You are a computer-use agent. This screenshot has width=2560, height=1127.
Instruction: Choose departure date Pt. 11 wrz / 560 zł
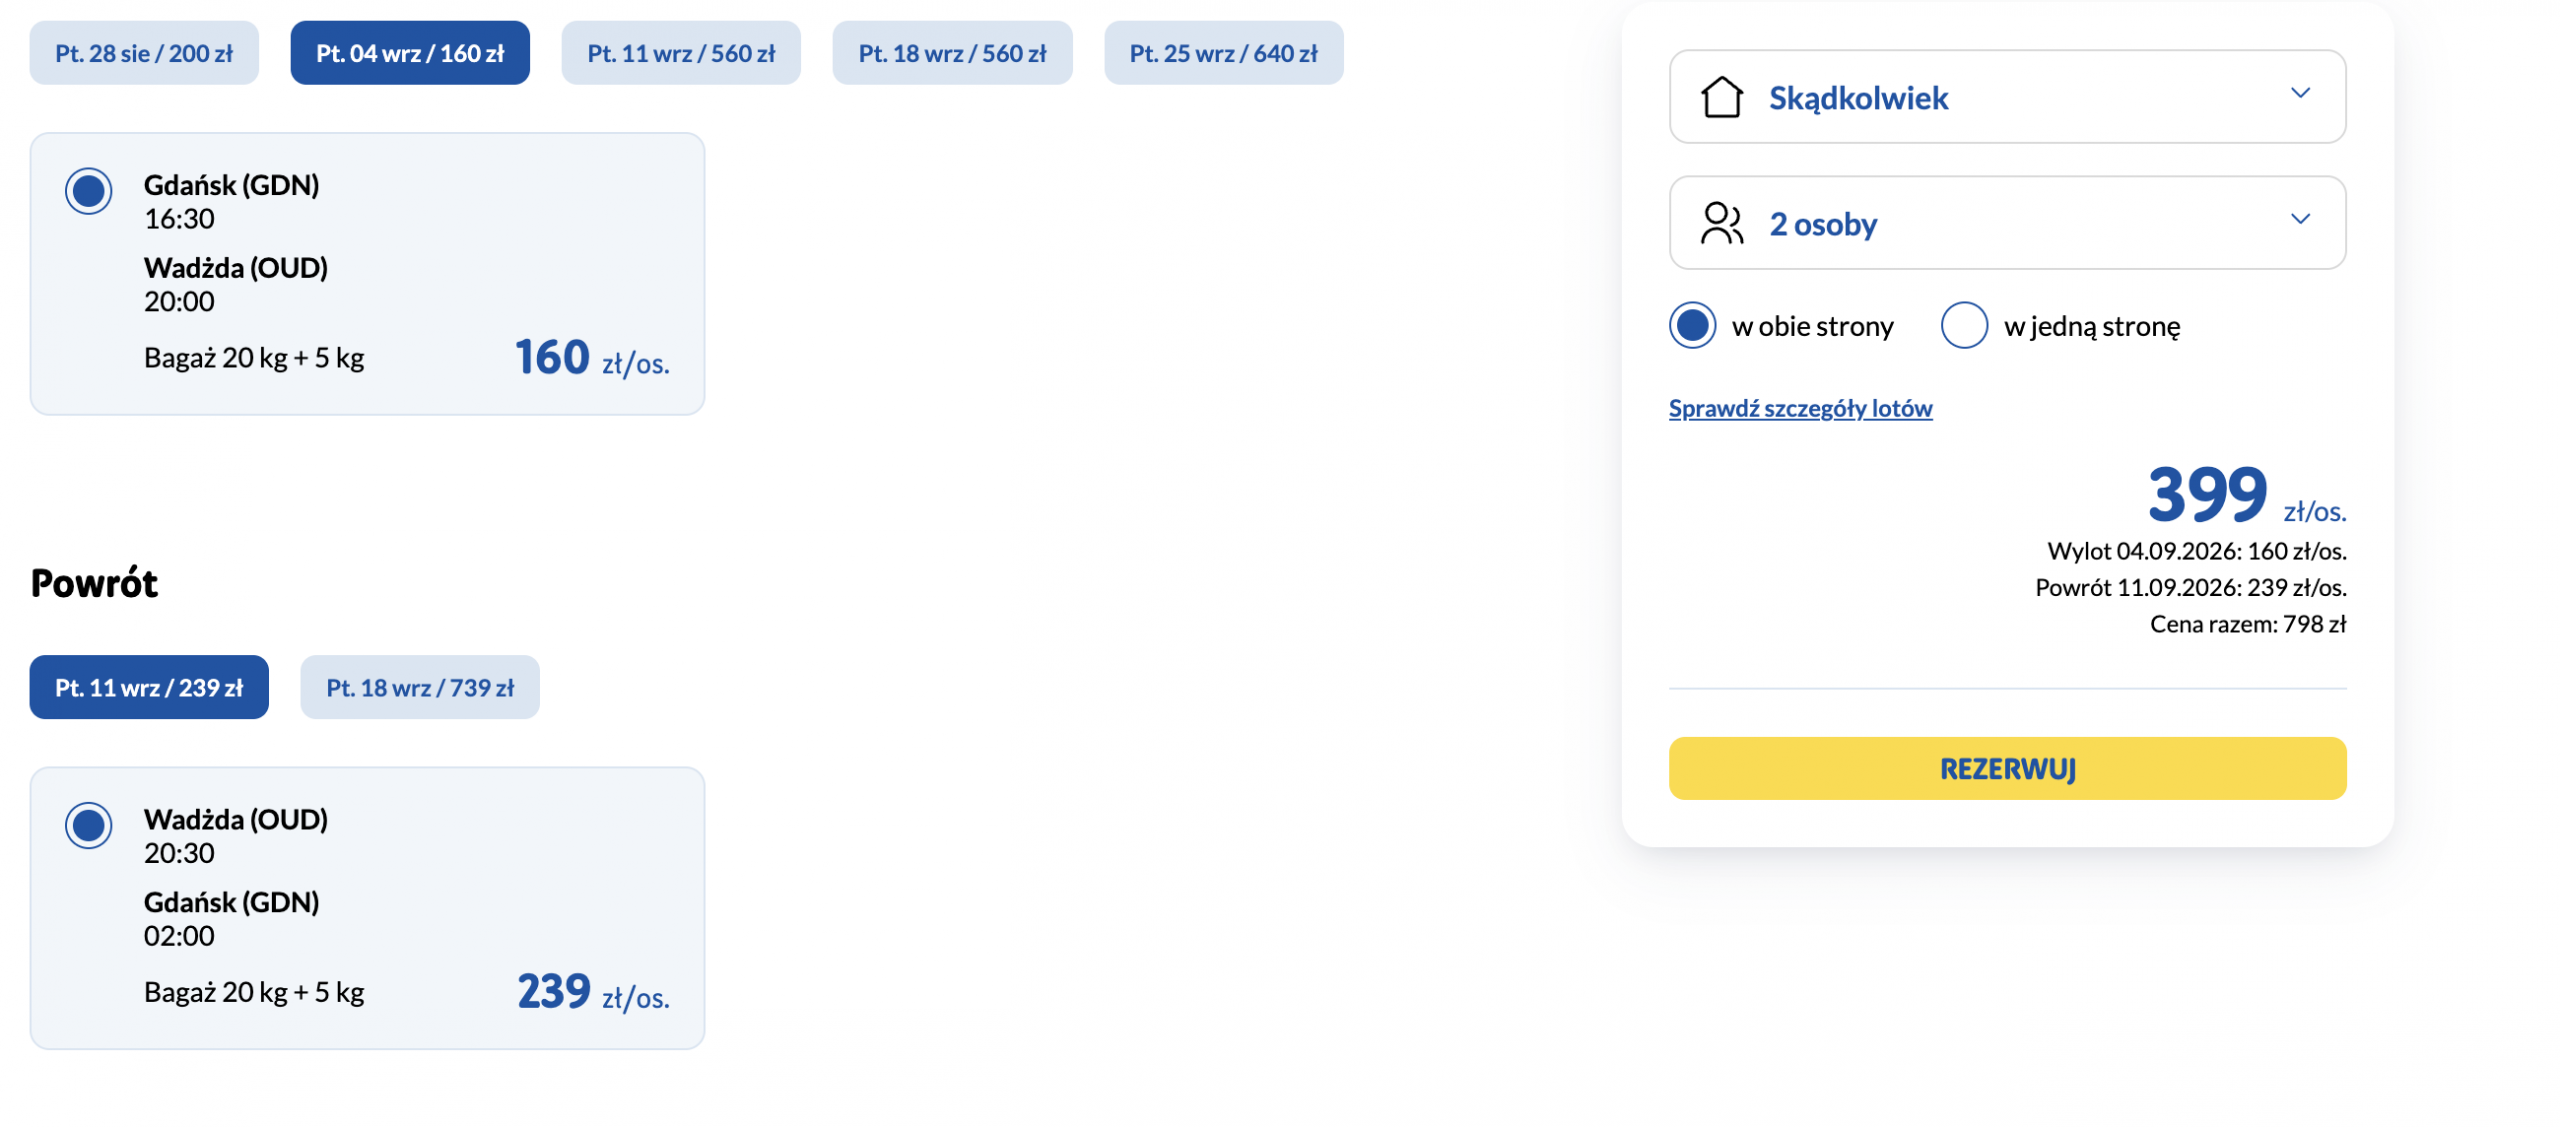(x=681, y=53)
